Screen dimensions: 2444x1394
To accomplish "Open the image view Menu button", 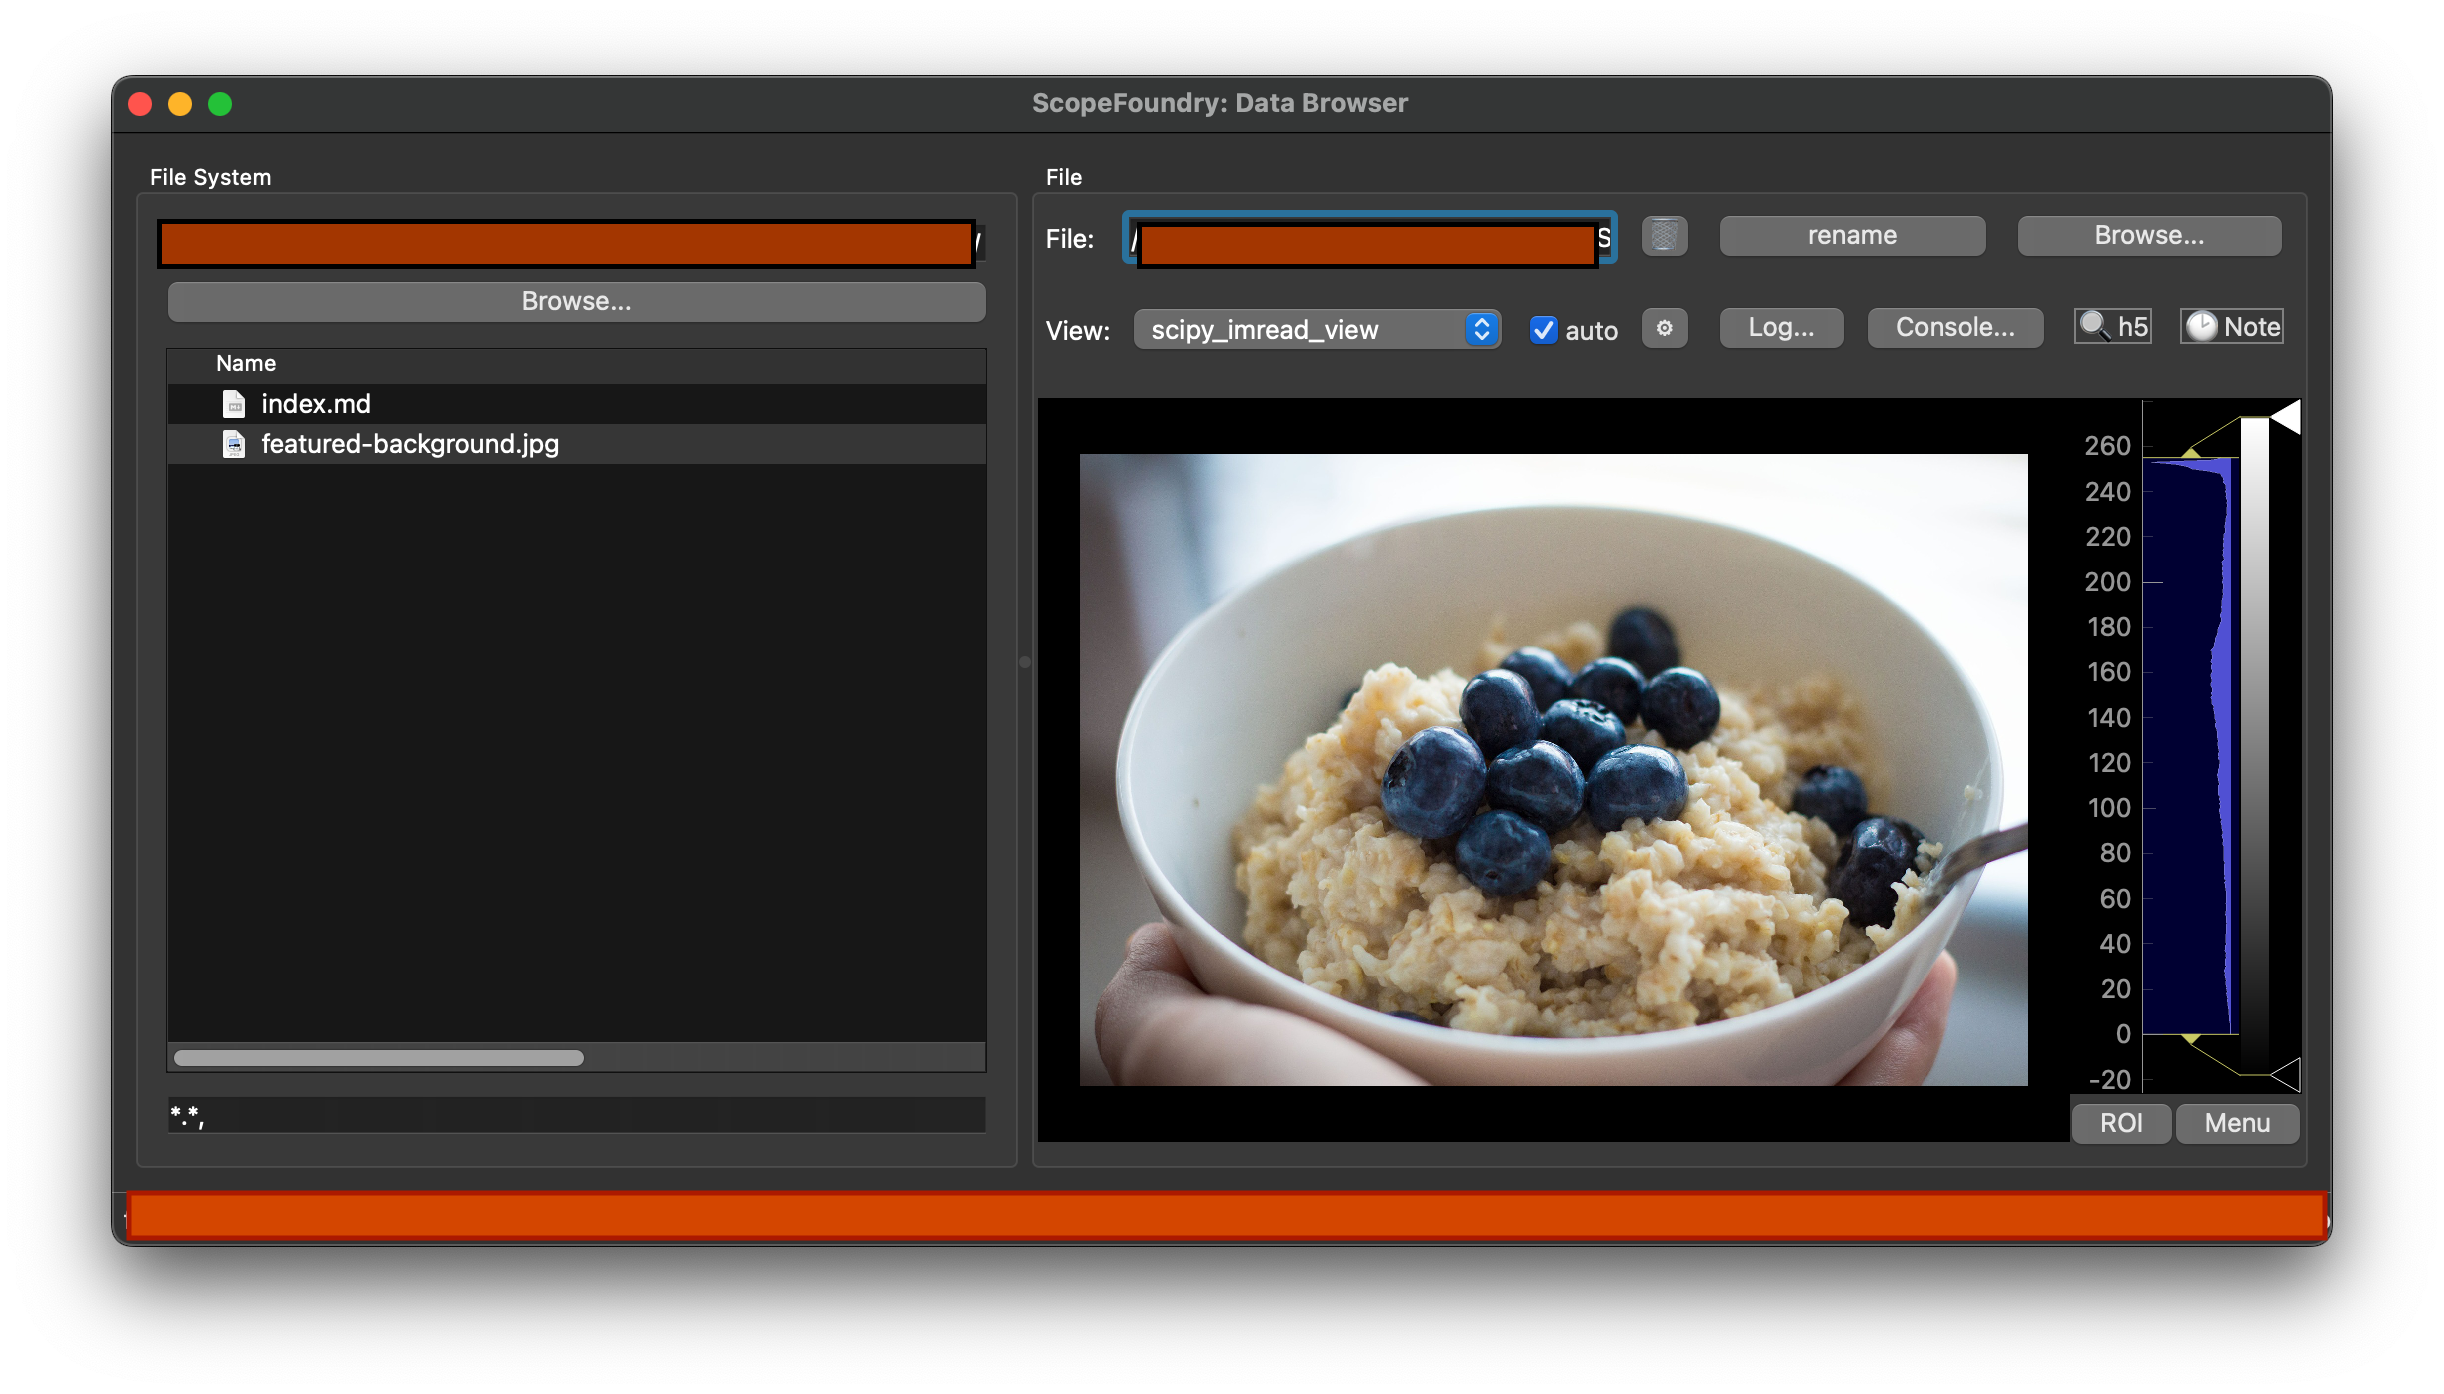I will pyautogui.click(x=2237, y=1123).
